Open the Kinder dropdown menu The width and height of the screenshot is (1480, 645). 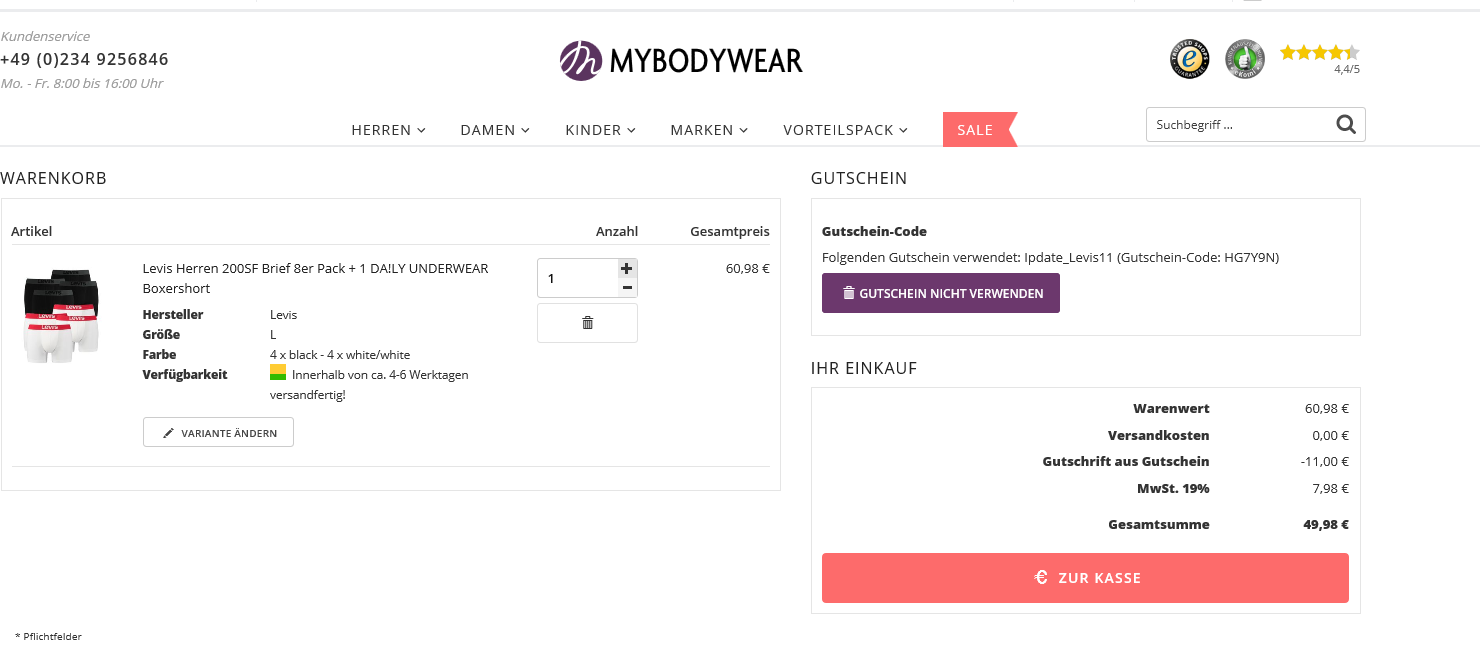[600, 130]
